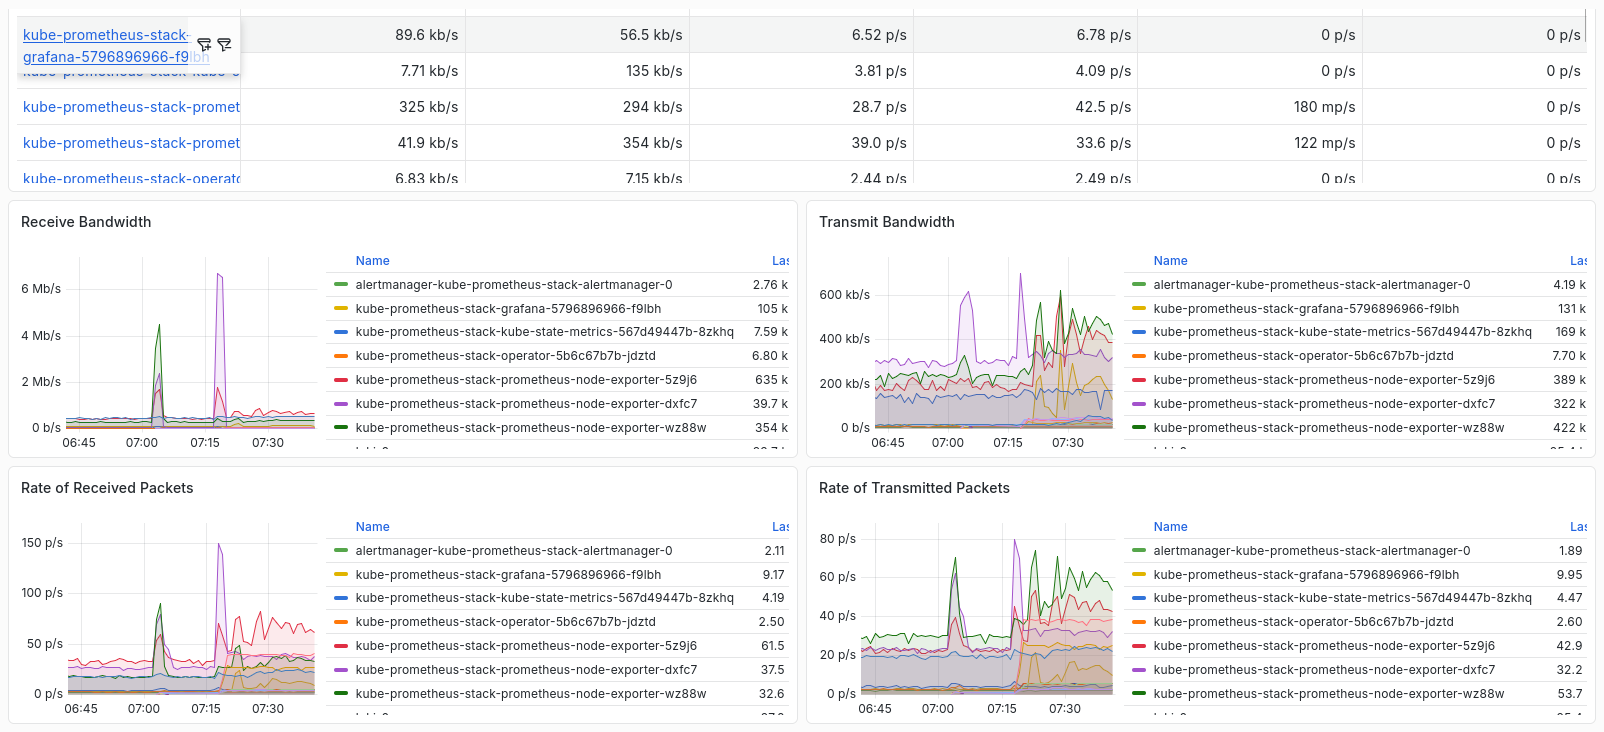The height and width of the screenshot is (732, 1604).
Task: Sort the Receive Bandwidth legend by Name
Action: (x=372, y=261)
